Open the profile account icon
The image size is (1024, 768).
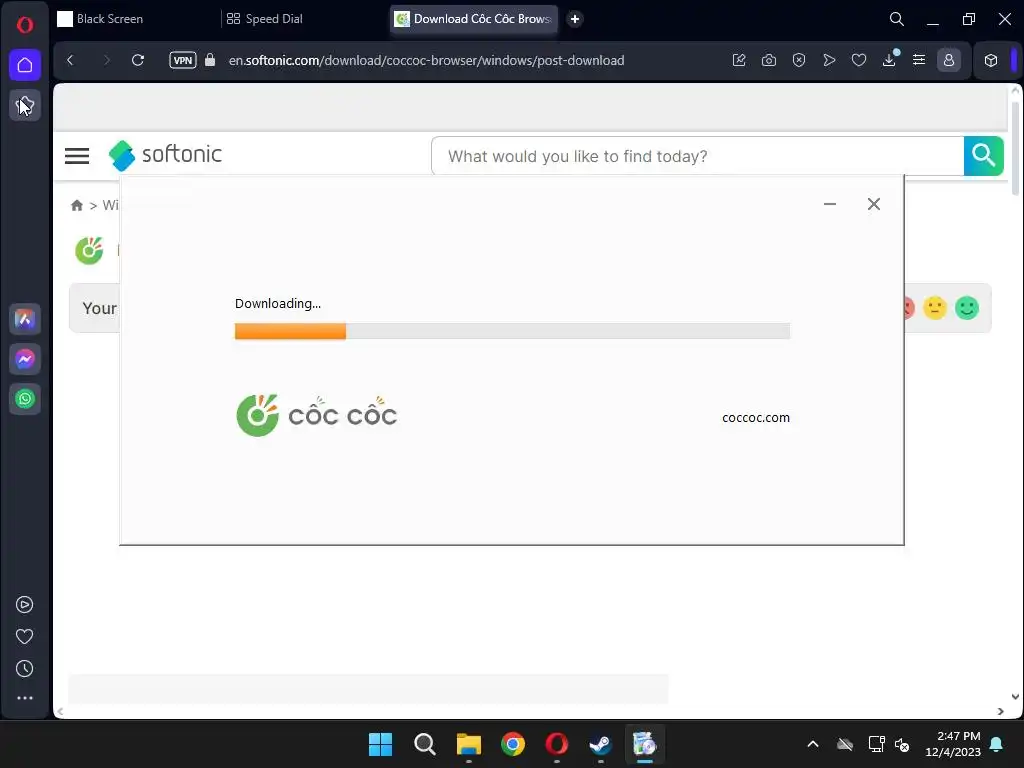click(x=949, y=60)
